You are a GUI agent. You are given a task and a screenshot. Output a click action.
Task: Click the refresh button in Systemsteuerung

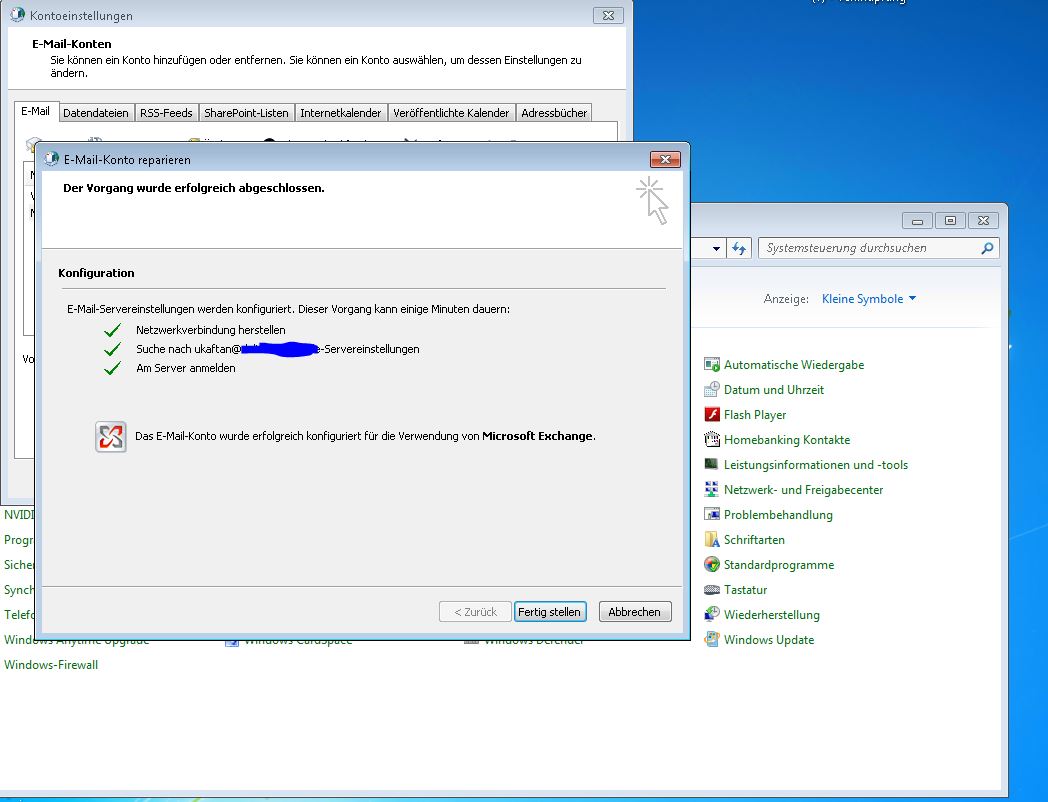739,248
